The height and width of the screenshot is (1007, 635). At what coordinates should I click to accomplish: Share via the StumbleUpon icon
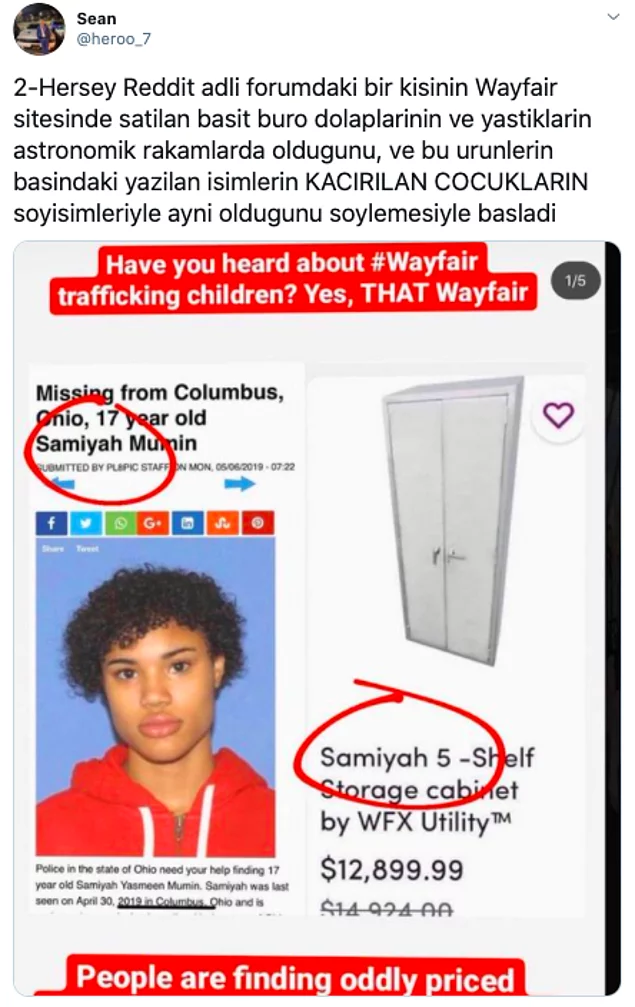point(222,523)
